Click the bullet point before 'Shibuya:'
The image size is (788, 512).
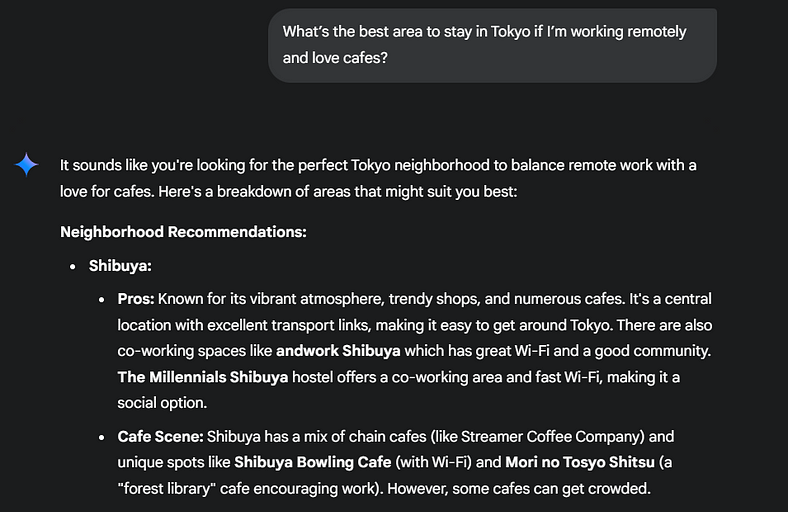click(x=73, y=267)
